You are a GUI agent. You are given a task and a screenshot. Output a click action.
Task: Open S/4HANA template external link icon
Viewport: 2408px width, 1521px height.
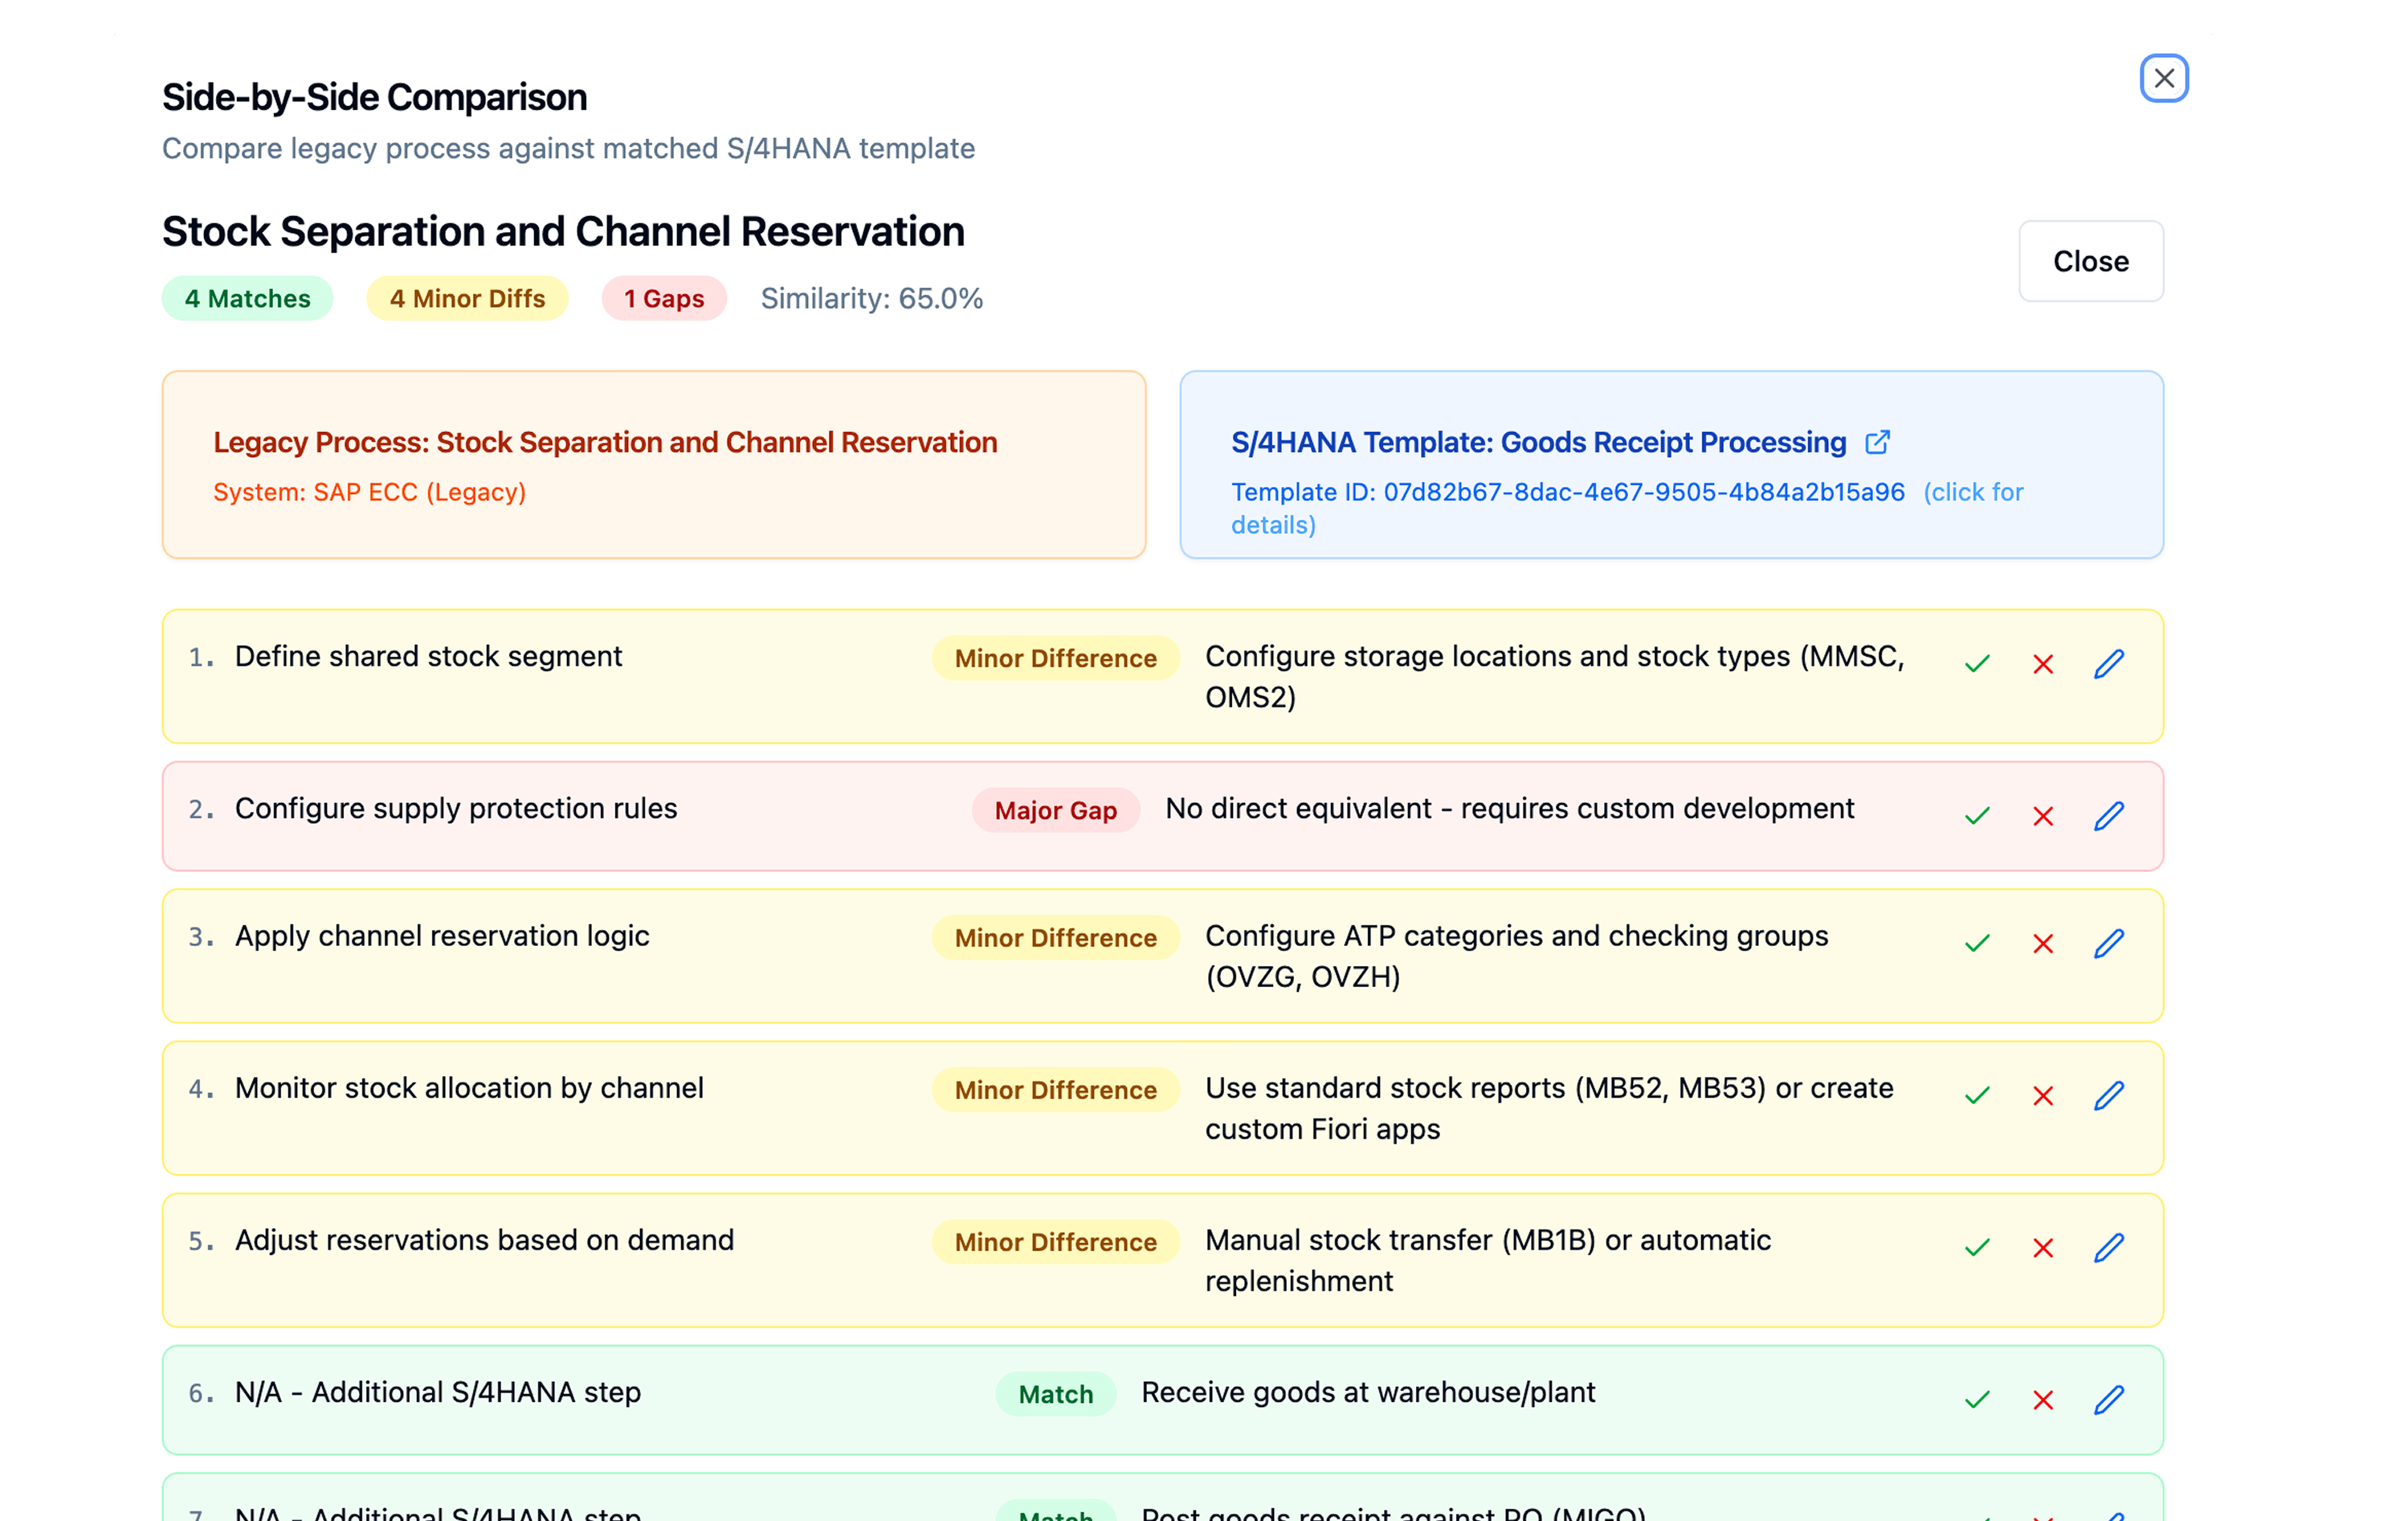pyautogui.click(x=1877, y=442)
